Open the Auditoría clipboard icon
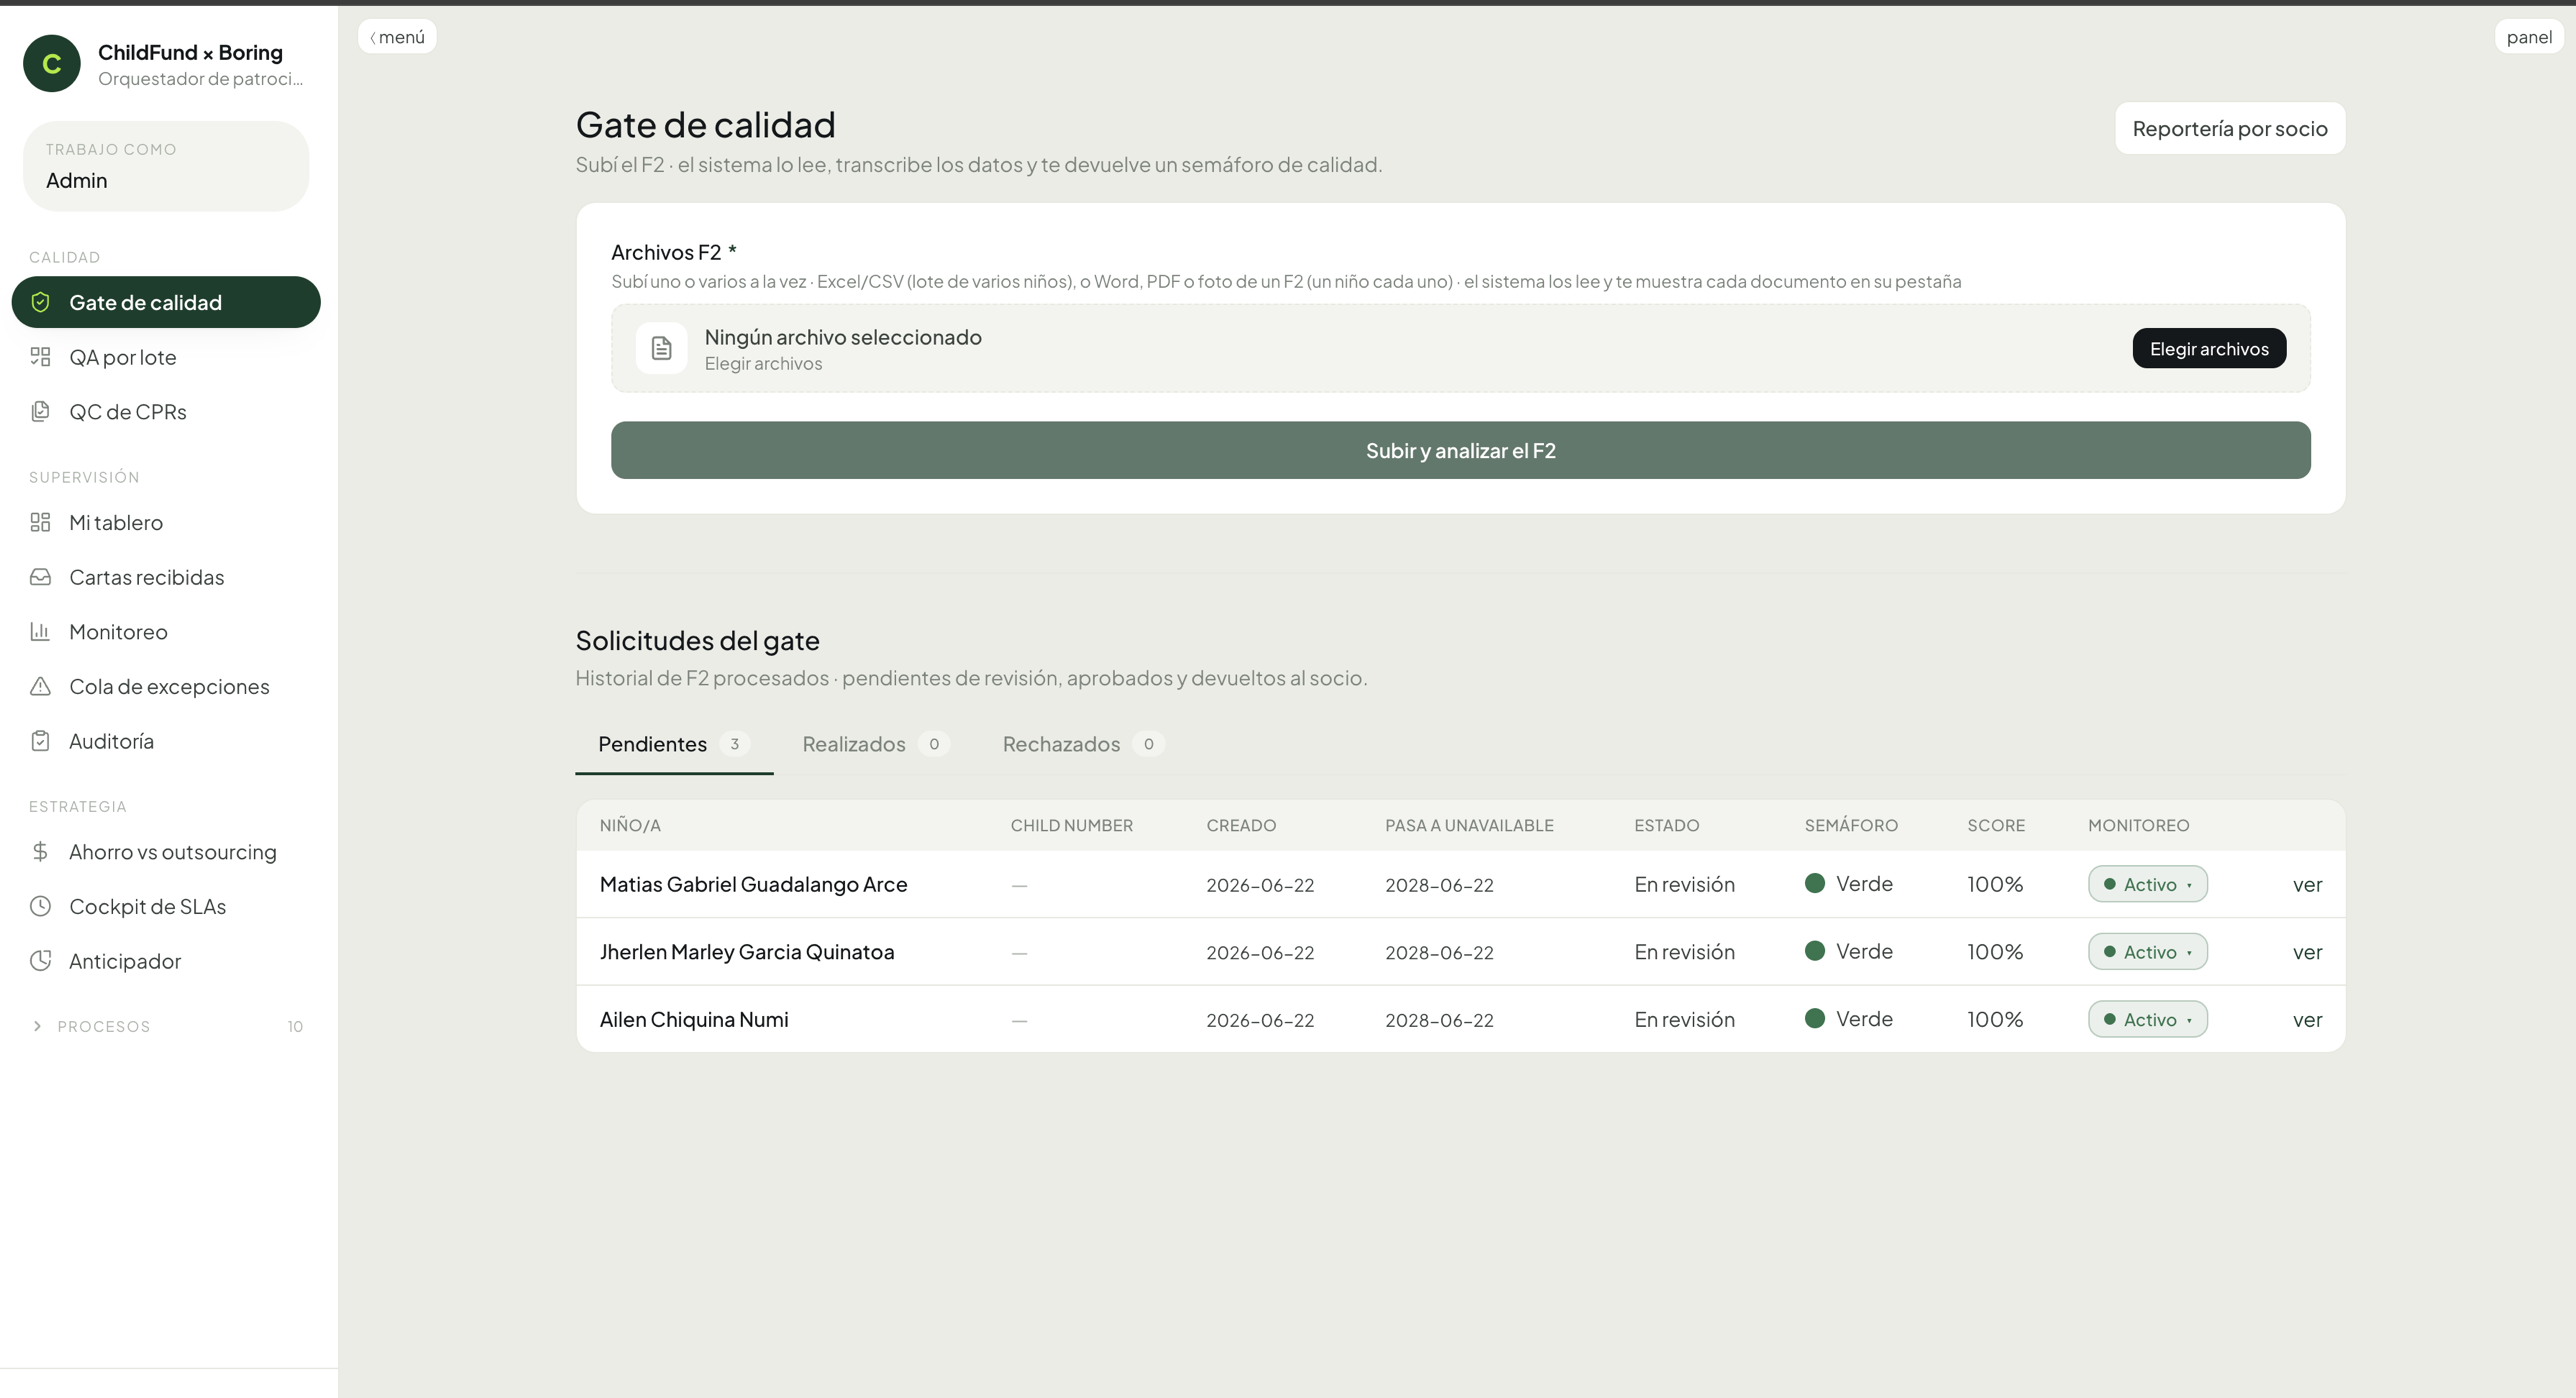 (40, 741)
